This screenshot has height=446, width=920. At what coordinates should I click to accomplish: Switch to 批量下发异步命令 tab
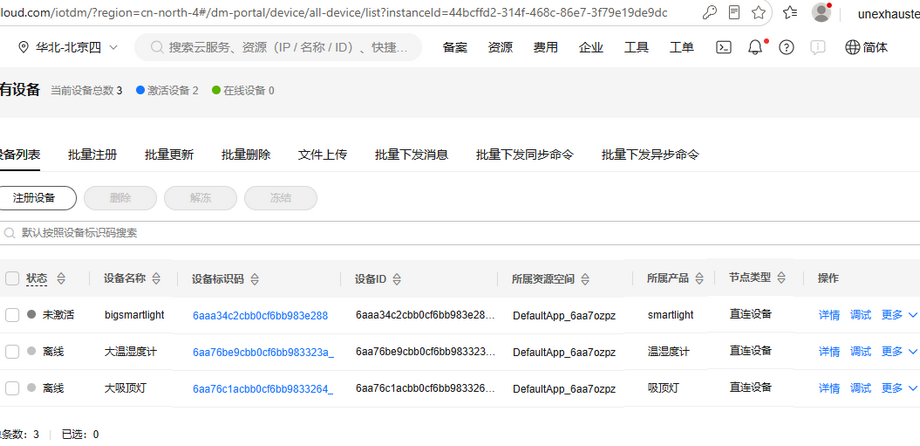(x=650, y=155)
